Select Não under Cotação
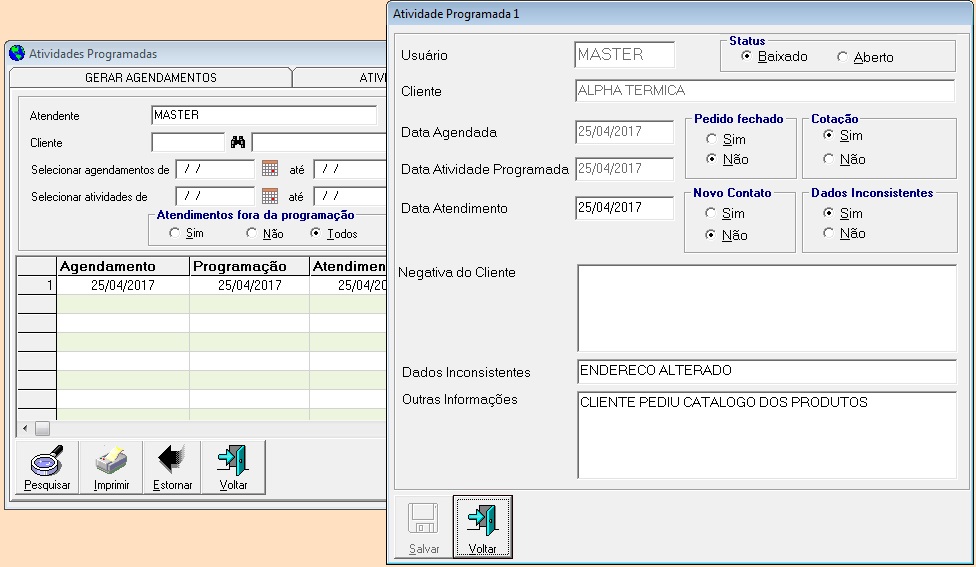The image size is (976, 567). (x=828, y=159)
